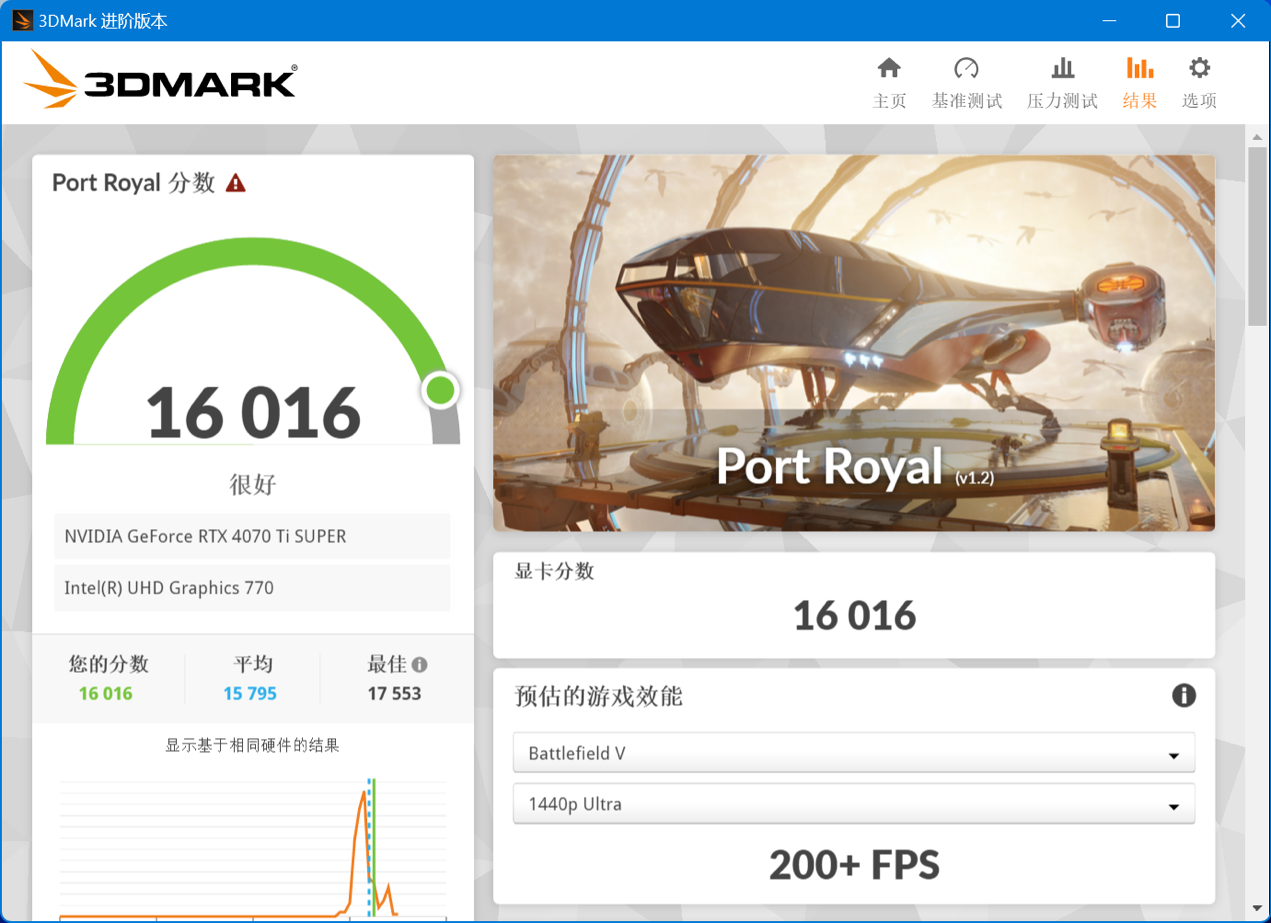Viewport: 1271px width, 923px height.
Task: Click the scrollbar up arrow
Action: point(1258,136)
